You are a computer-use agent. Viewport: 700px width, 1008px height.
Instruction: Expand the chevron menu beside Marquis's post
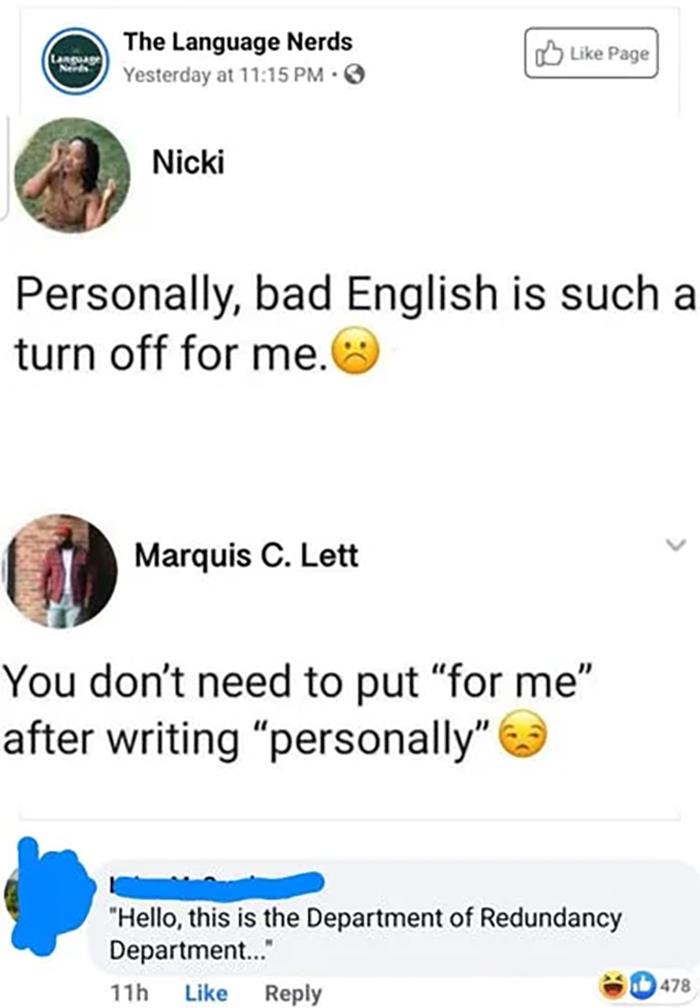pyautogui.click(x=676, y=545)
